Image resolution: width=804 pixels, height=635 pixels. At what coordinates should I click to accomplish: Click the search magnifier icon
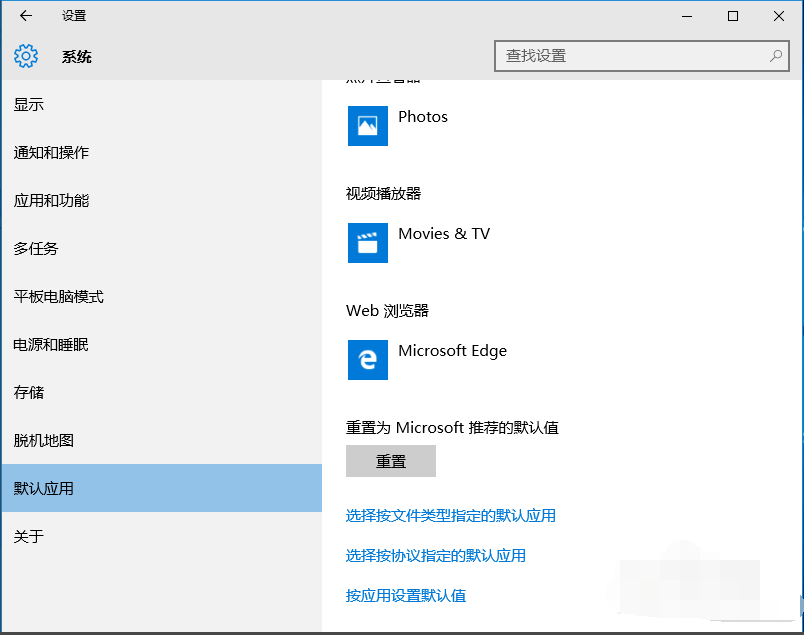(x=775, y=56)
